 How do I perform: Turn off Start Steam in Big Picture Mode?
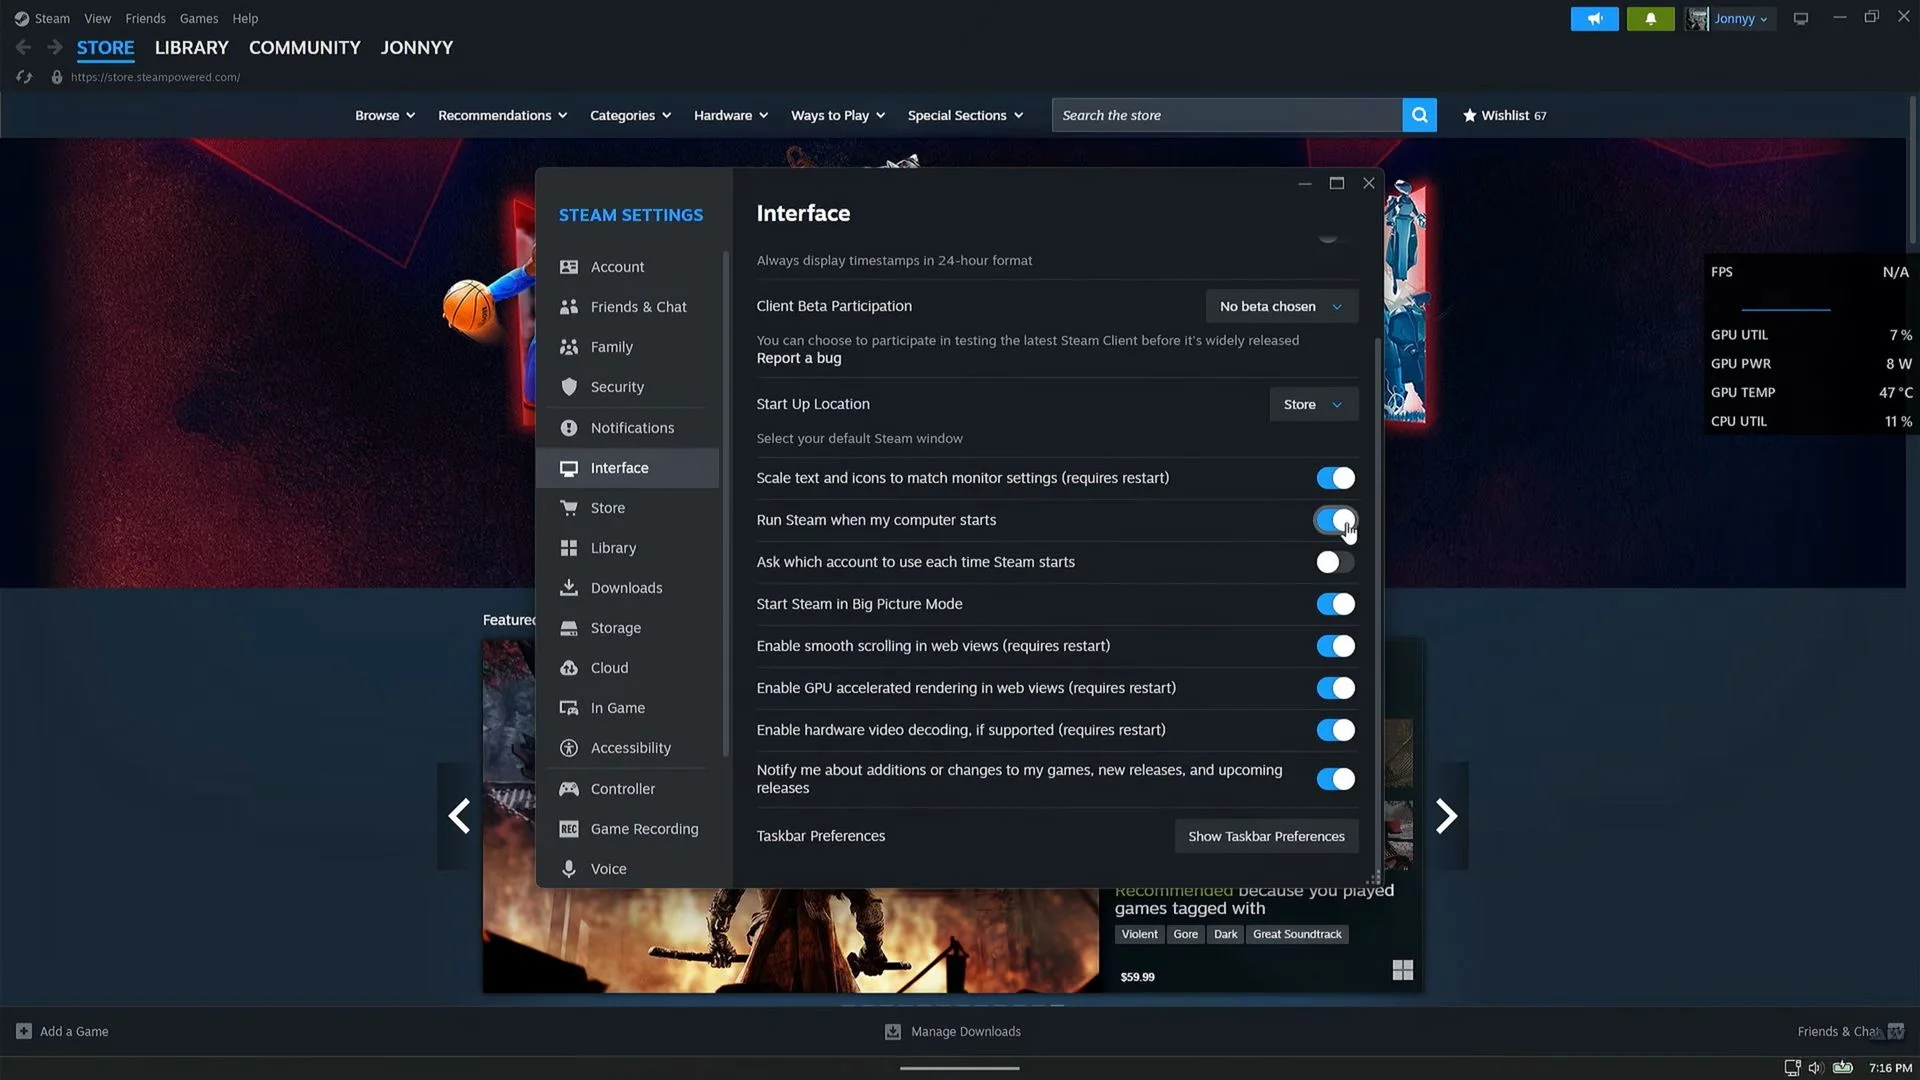click(x=1335, y=604)
